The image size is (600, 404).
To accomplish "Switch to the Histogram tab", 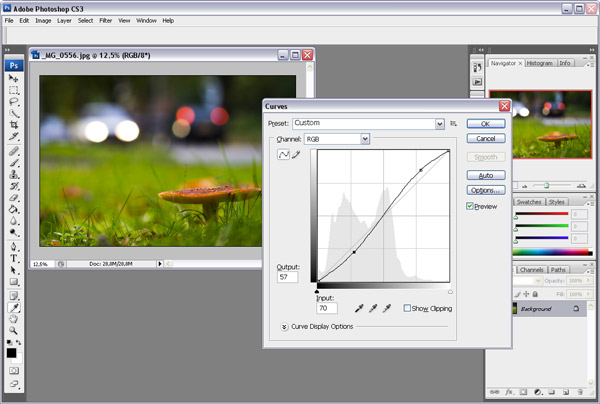I will tap(540, 63).
